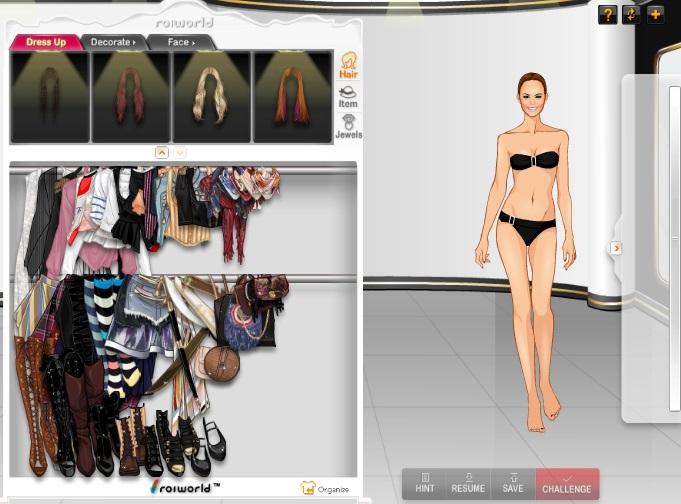Open the Decorate tab
The height and width of the screenshot is (504, 681).
[x=112, y=42]
